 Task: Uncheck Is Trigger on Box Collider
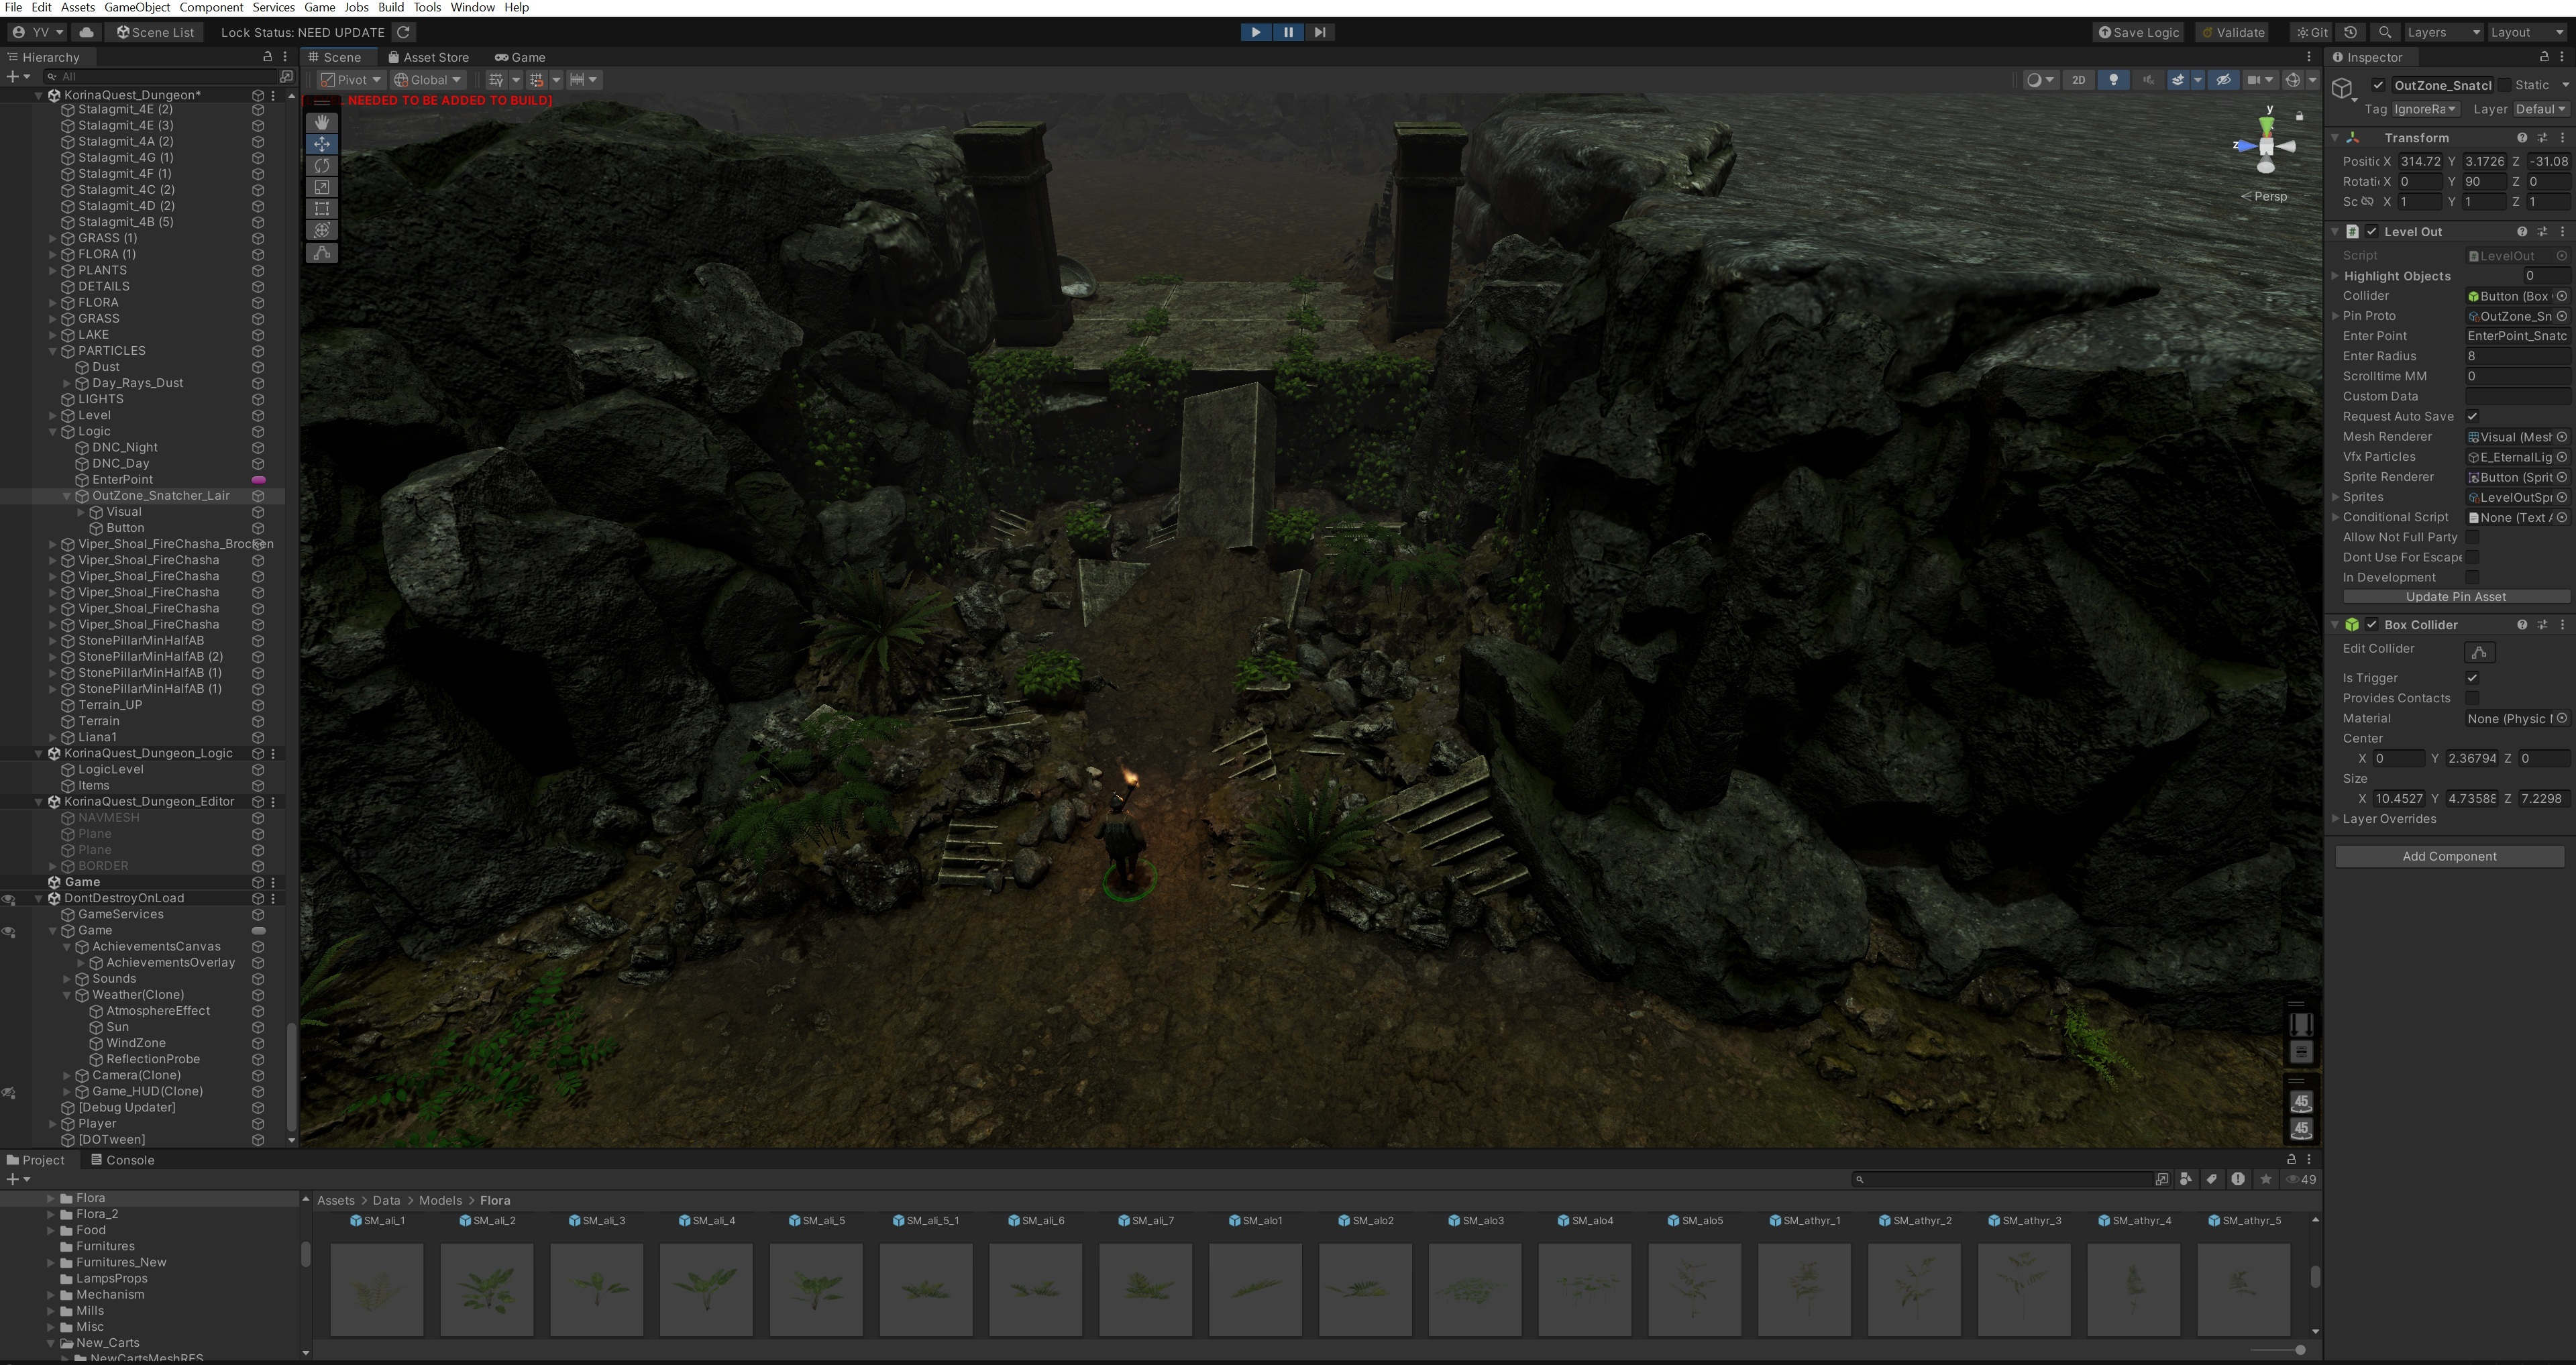[2472, 678]
